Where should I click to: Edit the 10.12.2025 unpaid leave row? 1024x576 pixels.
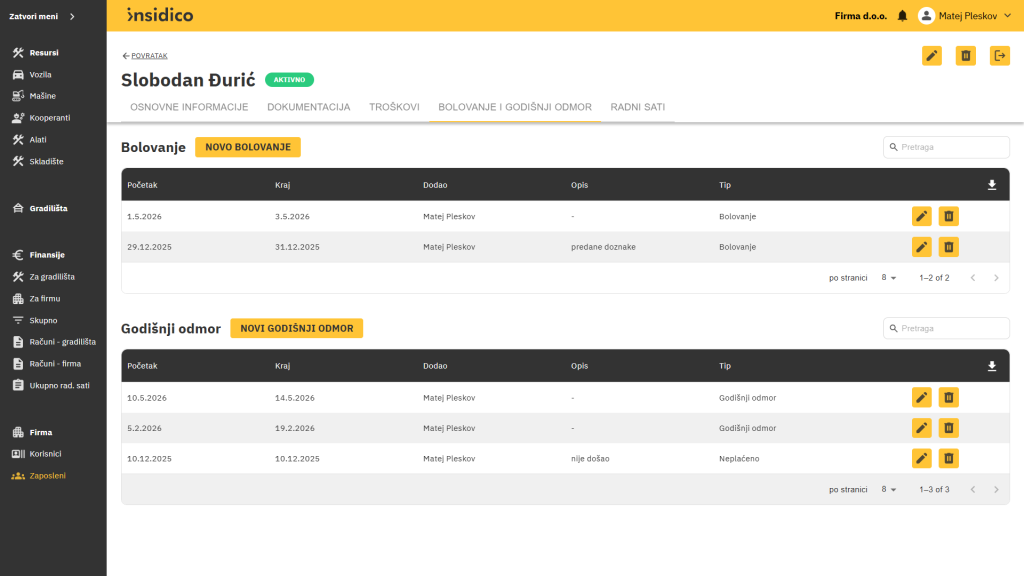pos(921,458)
